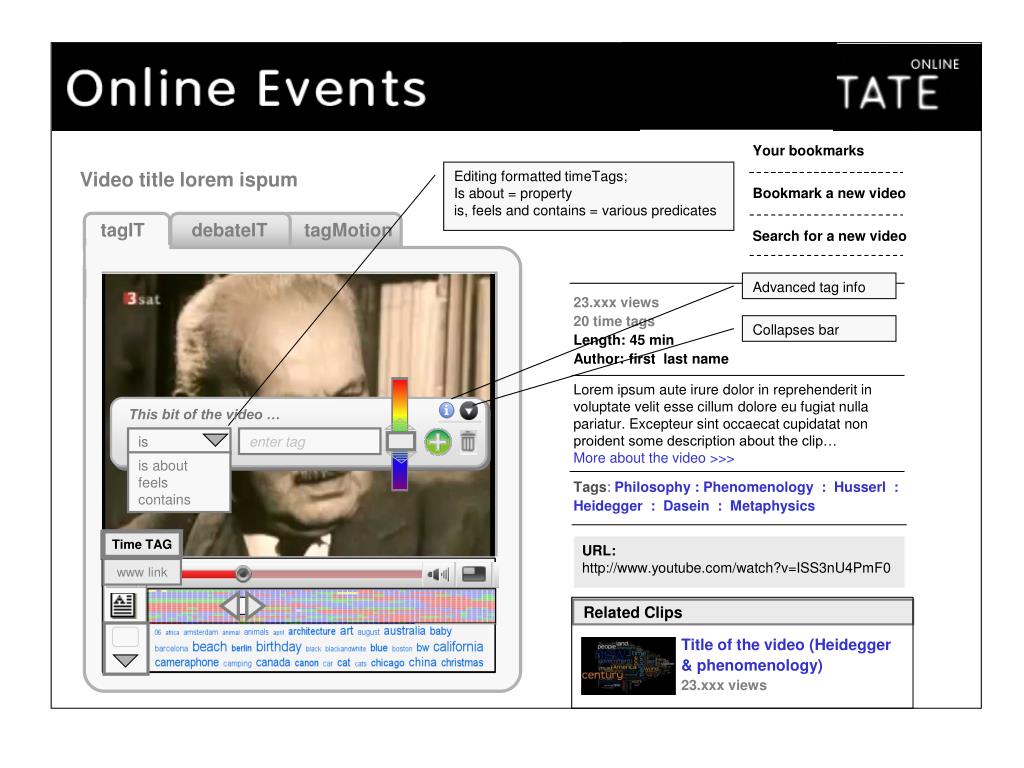Click the Husserl tag
The image size is (1024, 768).
click(859, 487)
